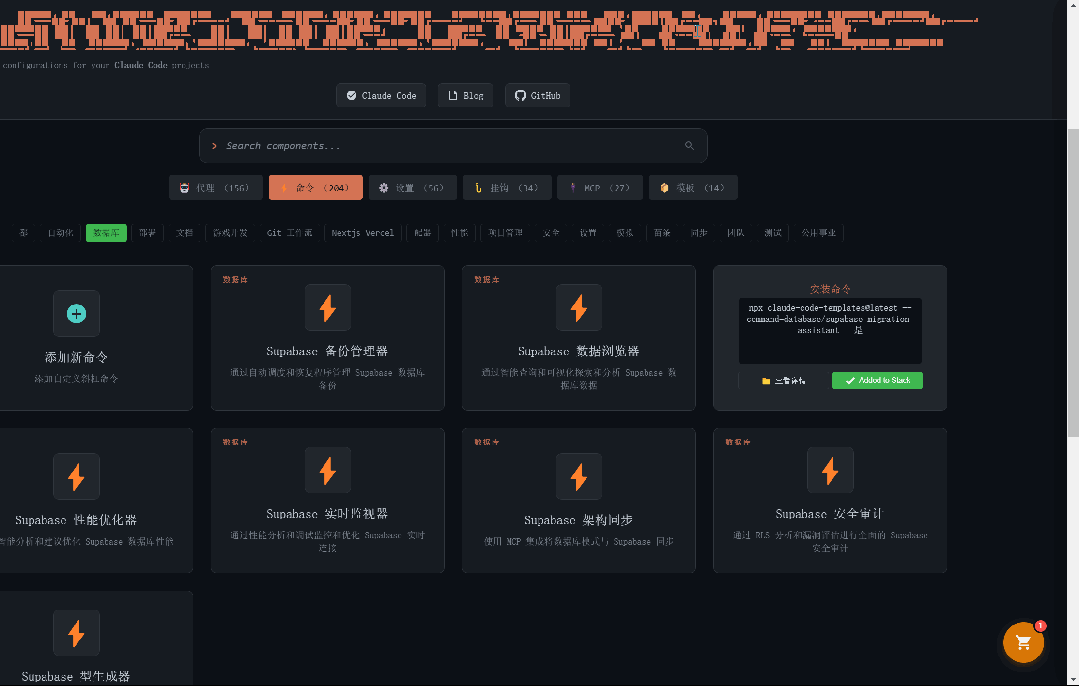The height and width of the screenshot is (686, 1079).
Task: Click the plus icon to add new command
Action: [x=76, y=314]
